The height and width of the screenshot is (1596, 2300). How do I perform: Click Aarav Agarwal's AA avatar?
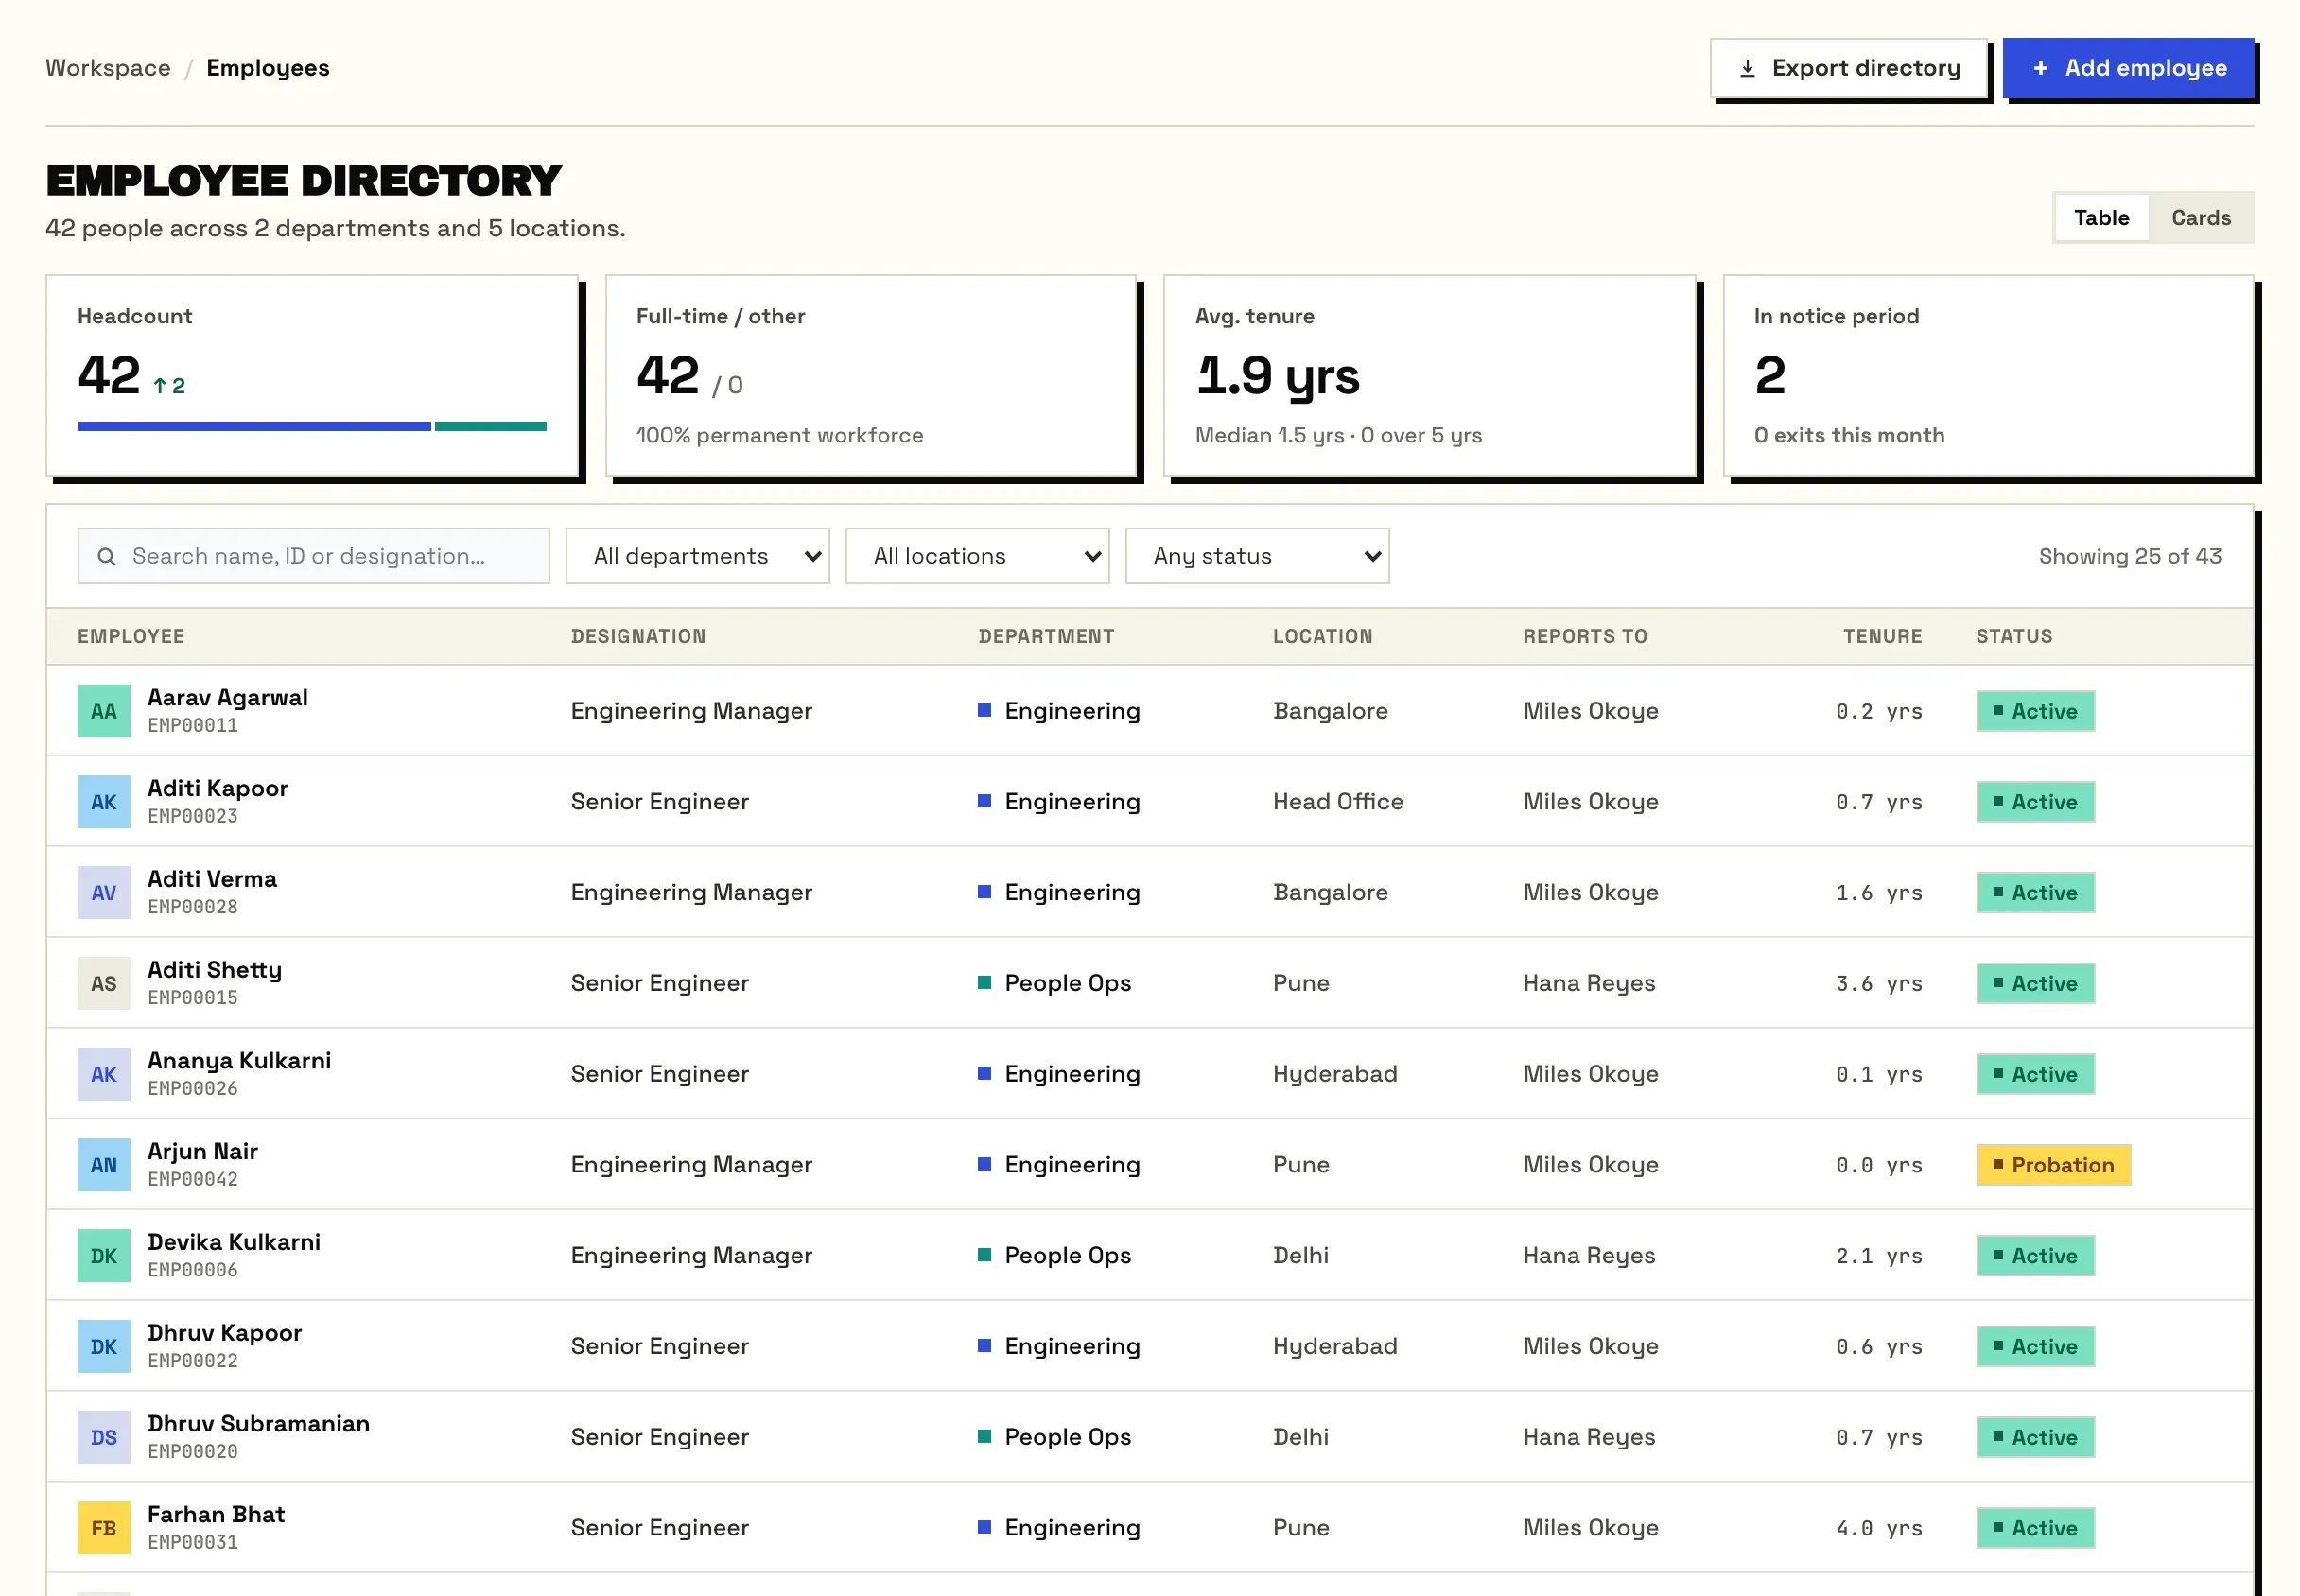(104, 711)
